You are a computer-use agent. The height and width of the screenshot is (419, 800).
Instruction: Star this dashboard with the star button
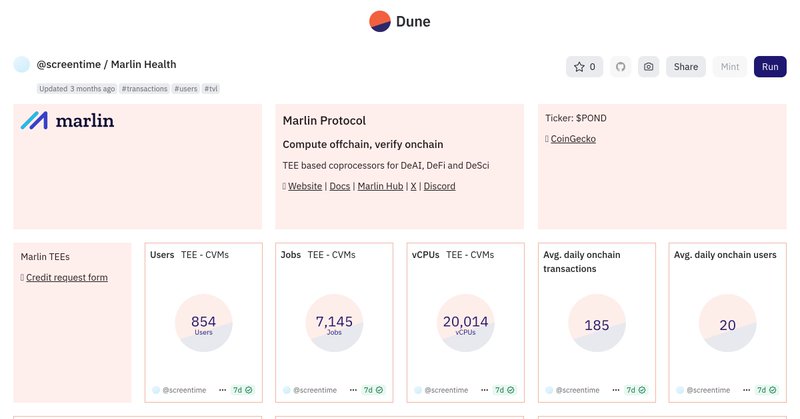[x=585, y=67]
